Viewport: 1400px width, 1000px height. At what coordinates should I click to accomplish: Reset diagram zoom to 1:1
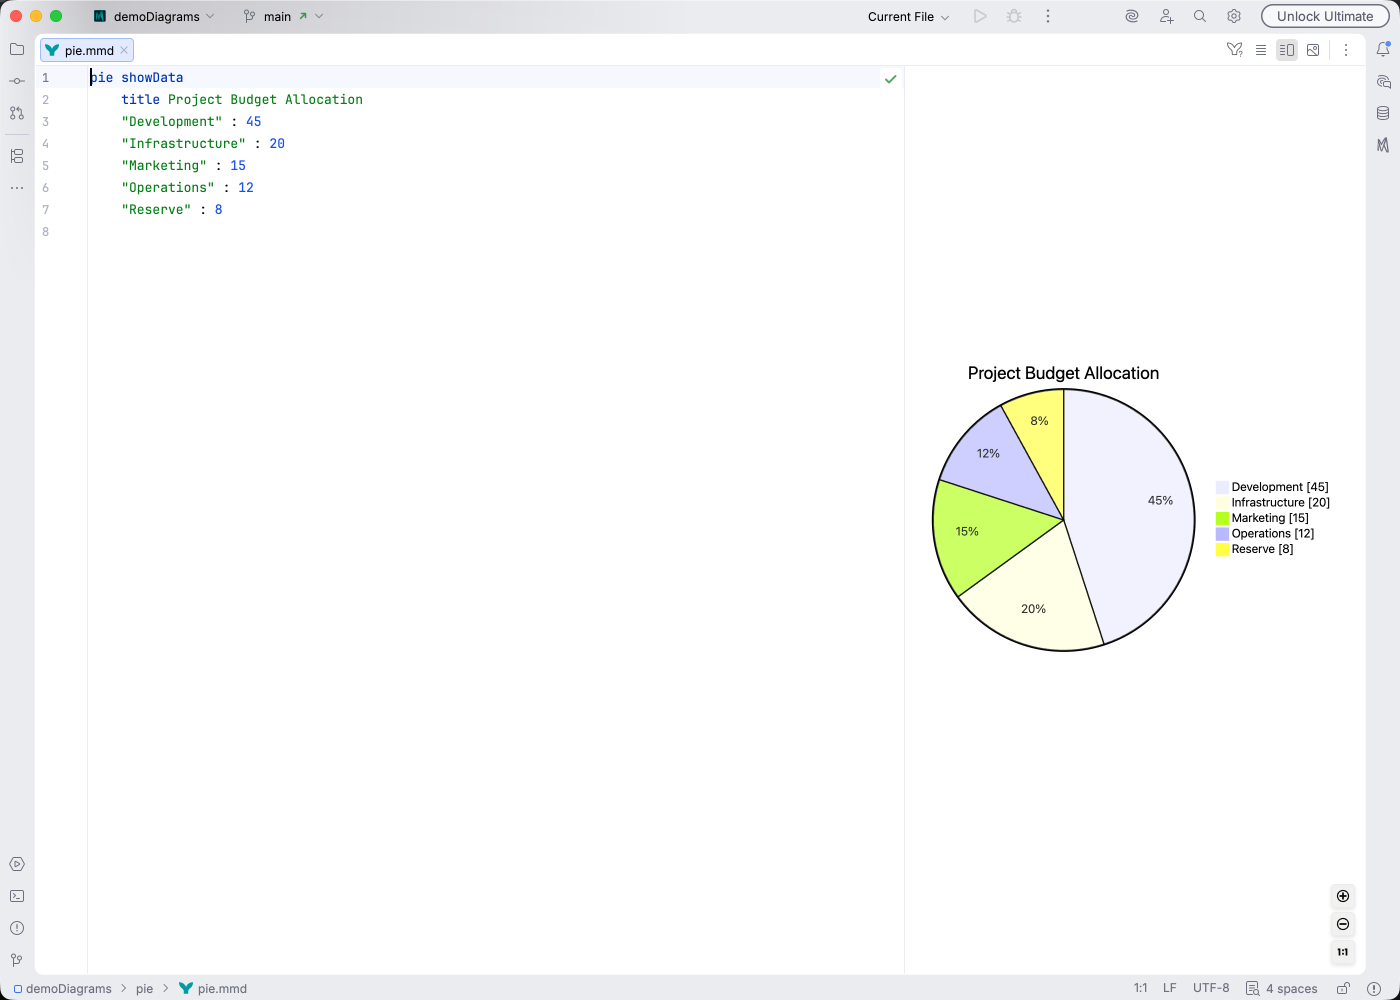(1342, 952)
